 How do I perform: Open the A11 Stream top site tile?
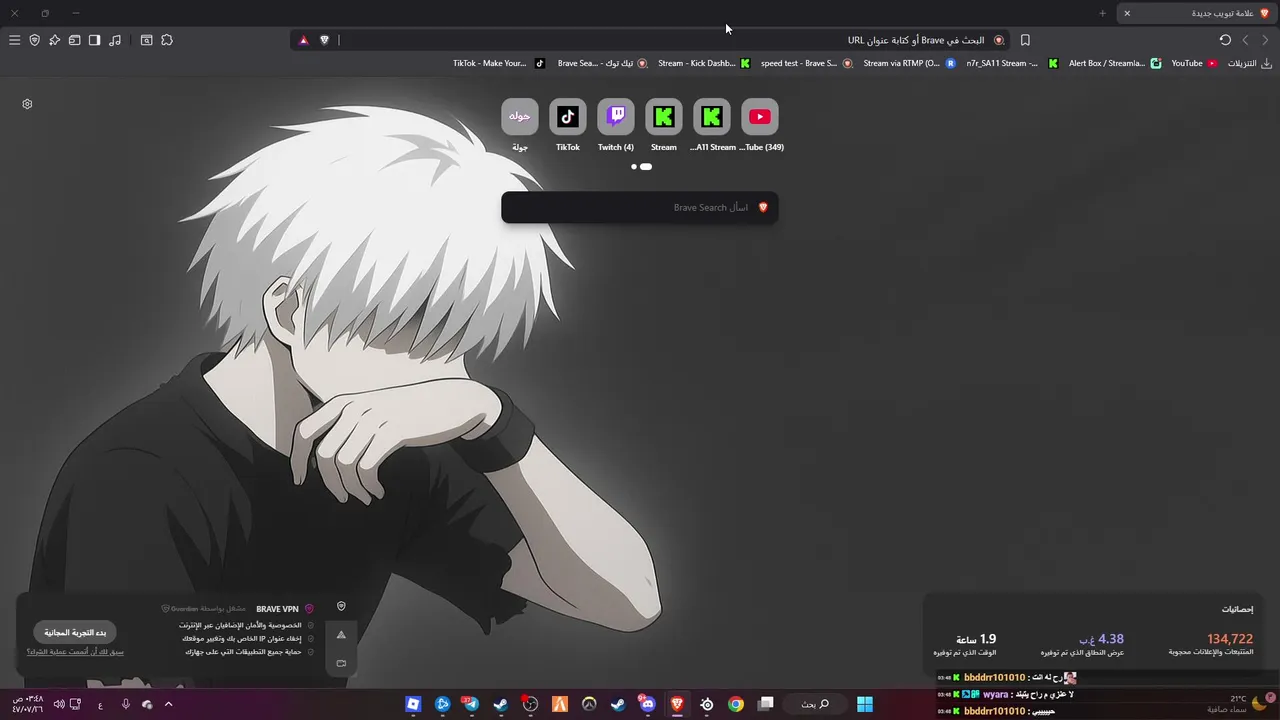pos(712,125)
